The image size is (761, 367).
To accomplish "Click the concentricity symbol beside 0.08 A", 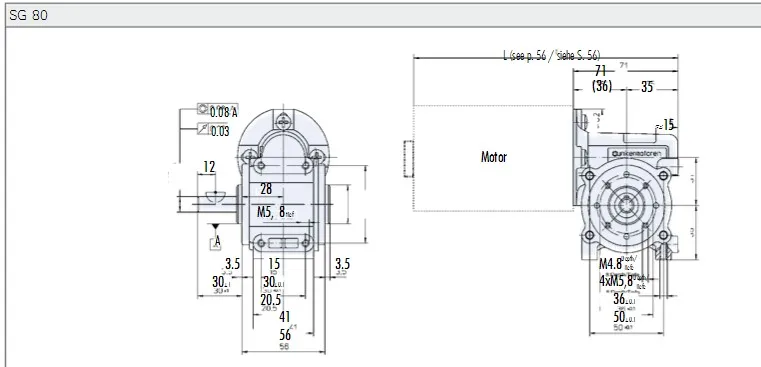I will coord(203,109).
